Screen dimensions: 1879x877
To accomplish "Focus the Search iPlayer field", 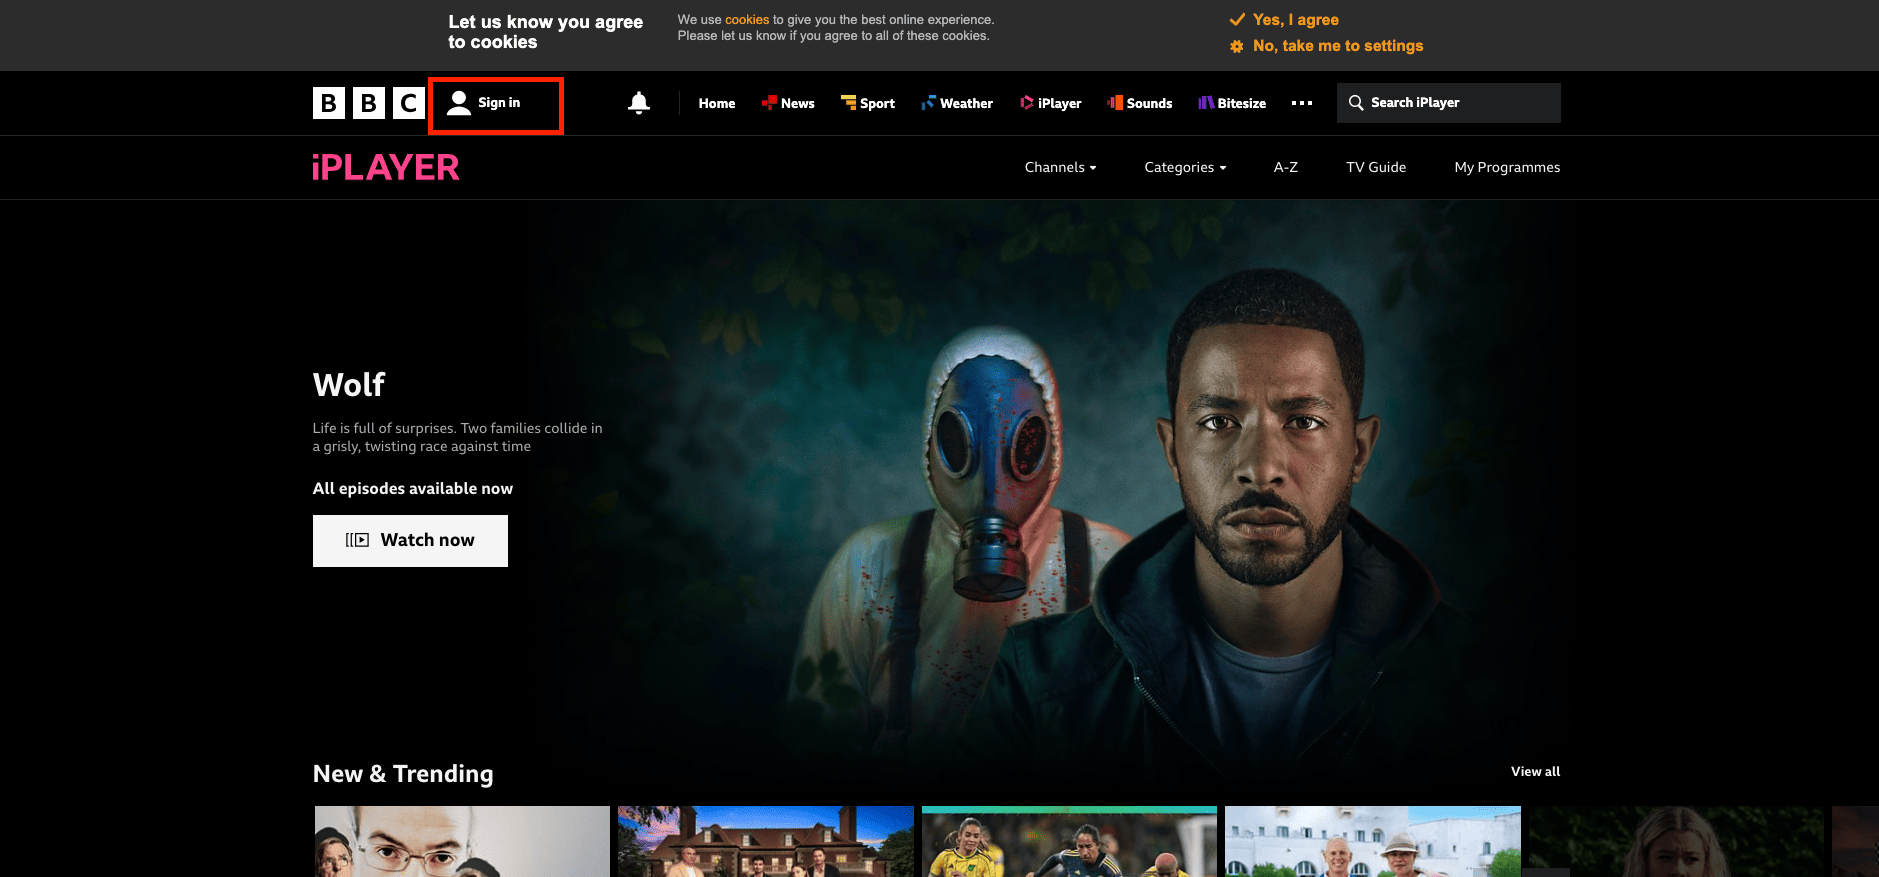I will (x=1448, y=103).
